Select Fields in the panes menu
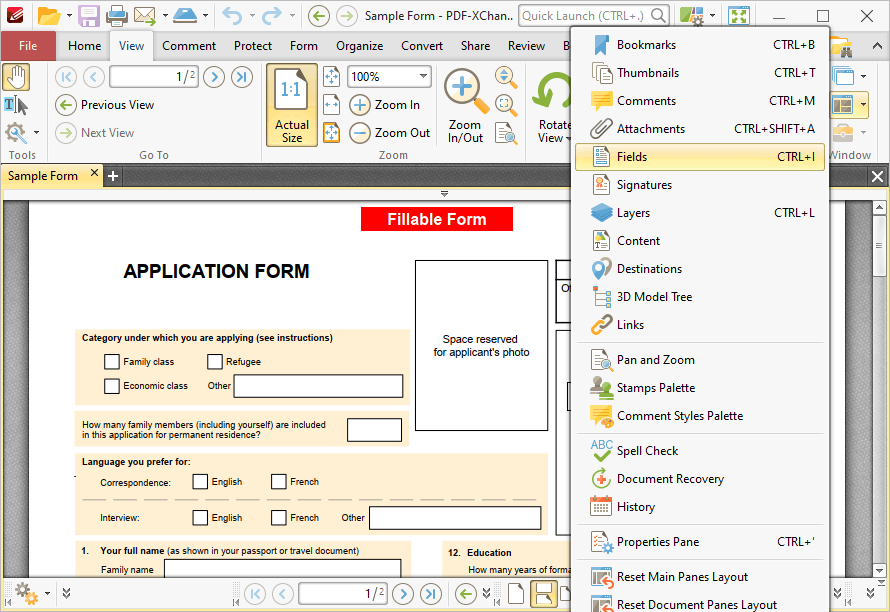The image size is (890, 612). pos(700,157)
